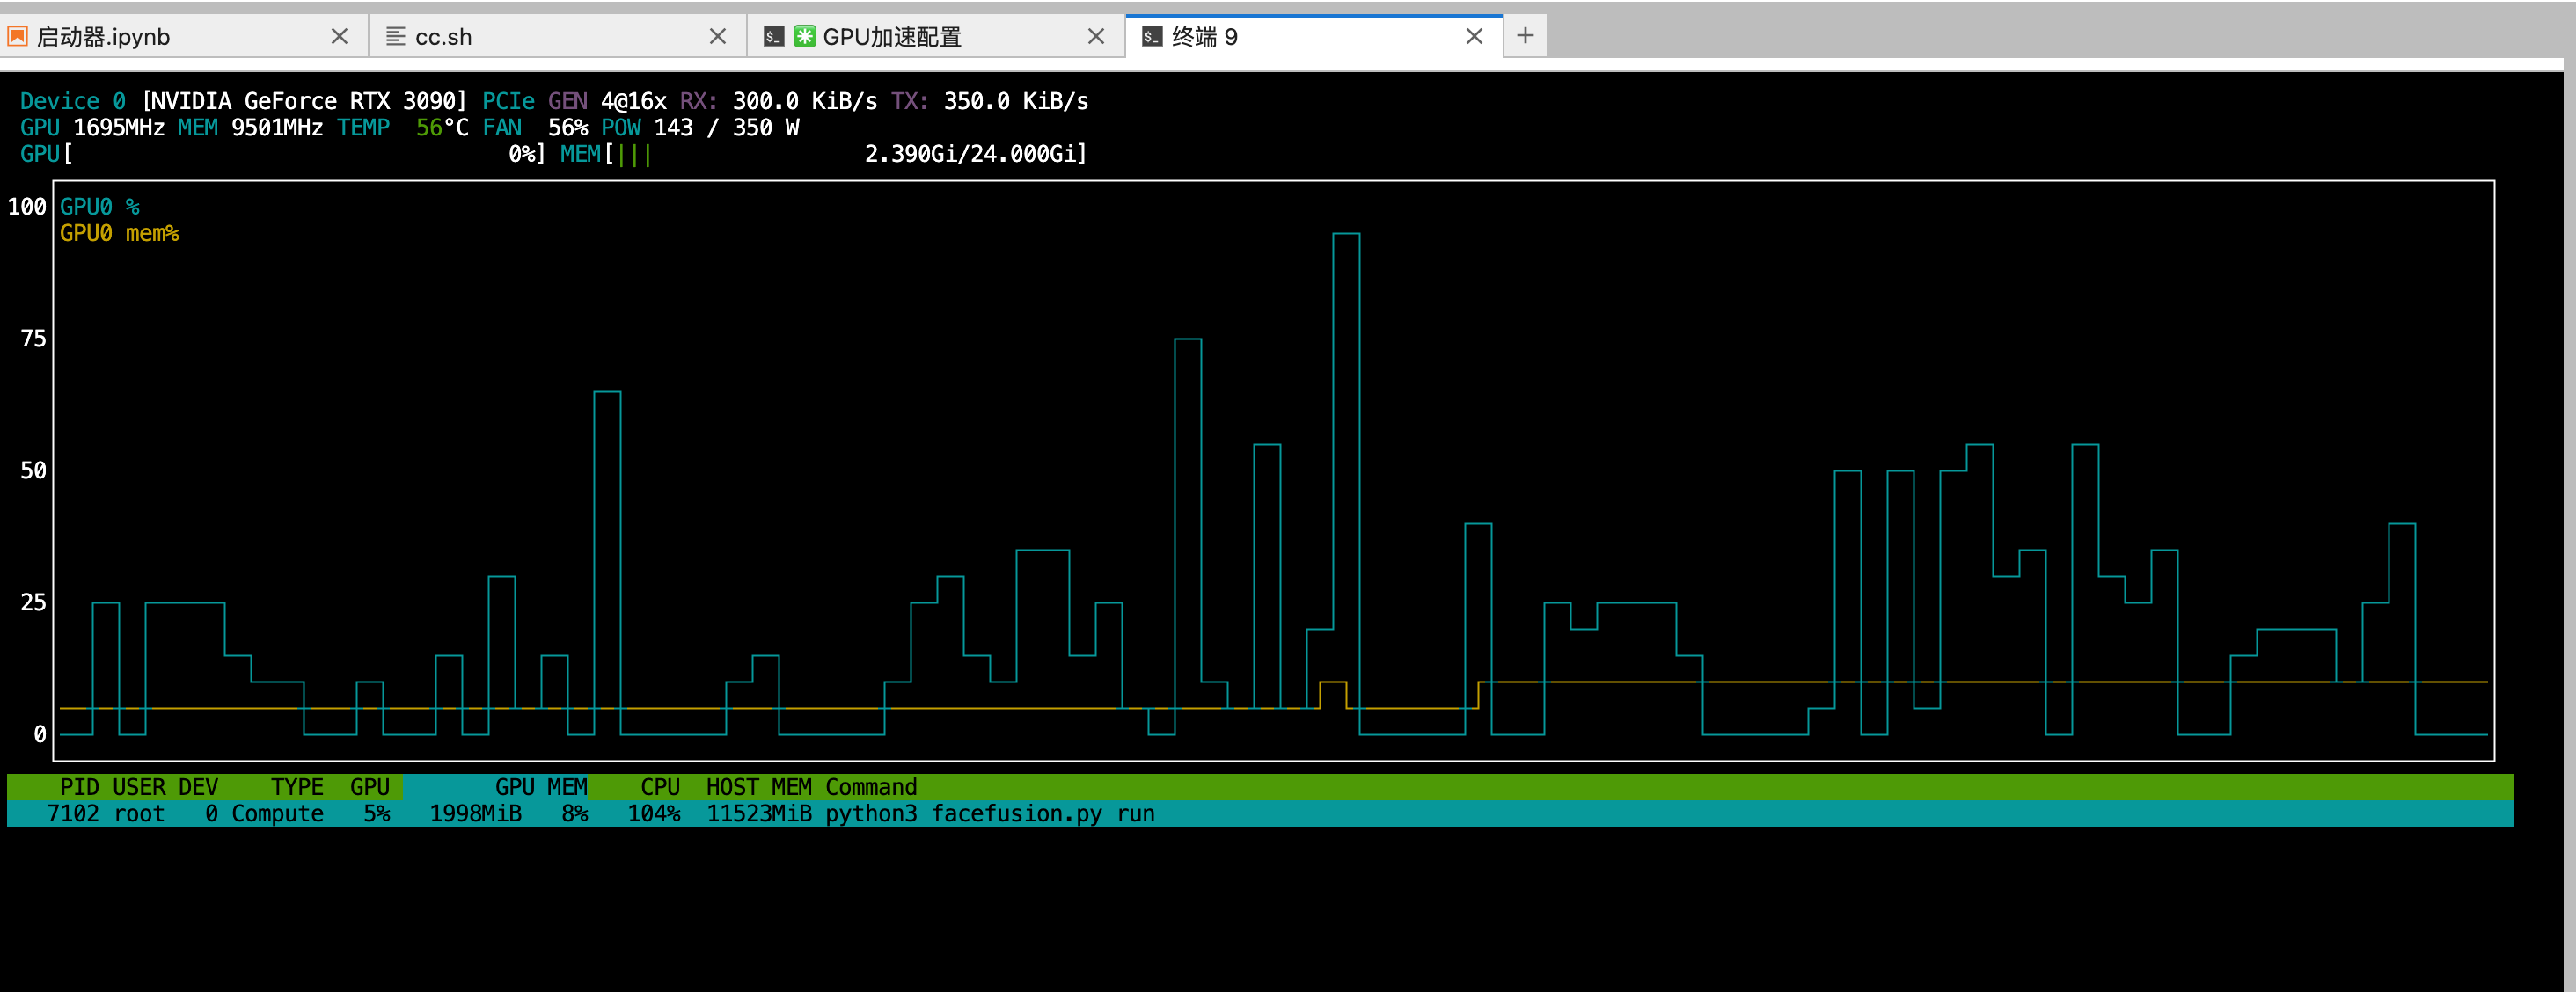Click the terminal icon on 终端 9 tab
The image size is (2576, 992).
tap(1152, 37)
